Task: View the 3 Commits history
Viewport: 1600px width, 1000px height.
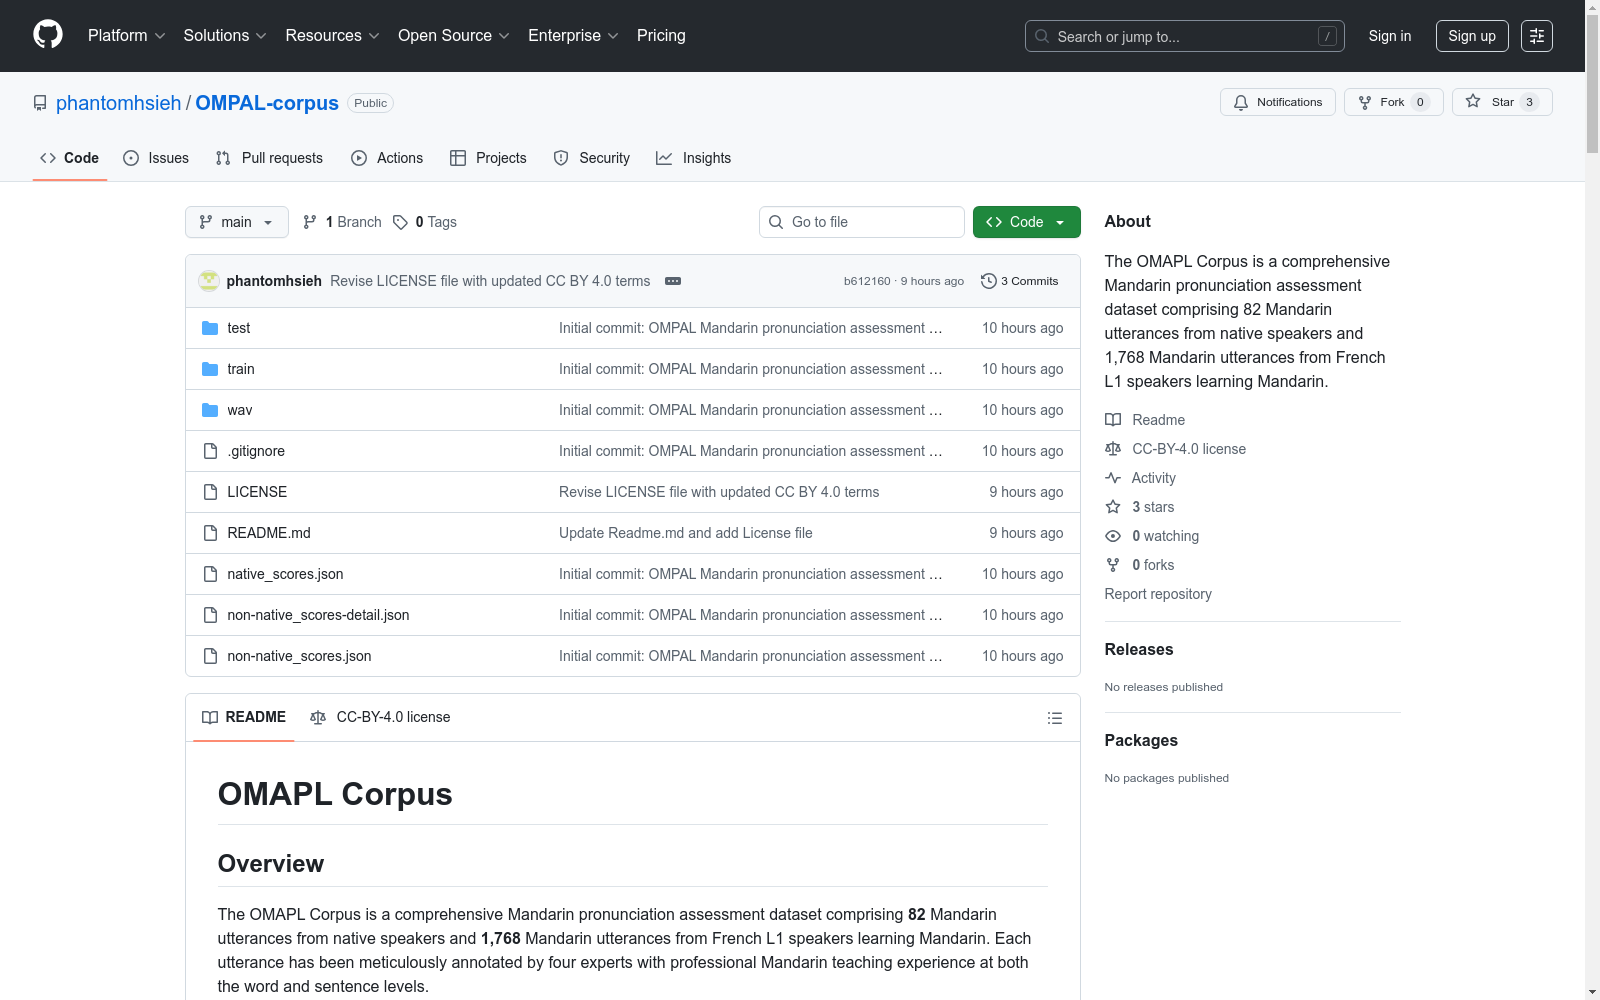Action: pos(1019,281)
